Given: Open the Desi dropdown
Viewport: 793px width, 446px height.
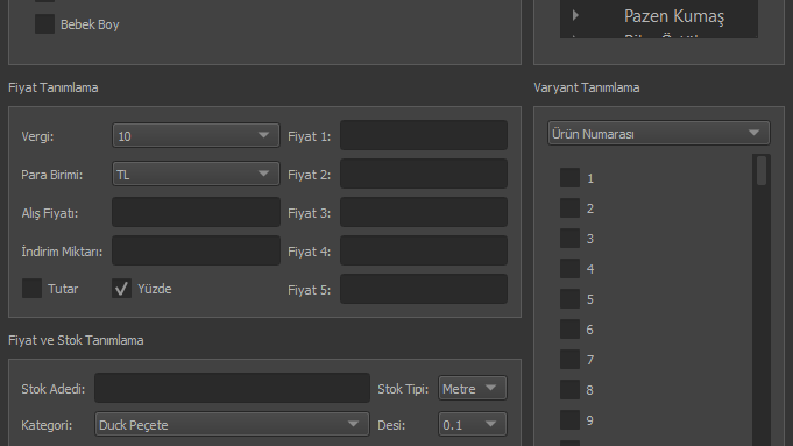Looking at the screenshot, I should pos(473,425).
